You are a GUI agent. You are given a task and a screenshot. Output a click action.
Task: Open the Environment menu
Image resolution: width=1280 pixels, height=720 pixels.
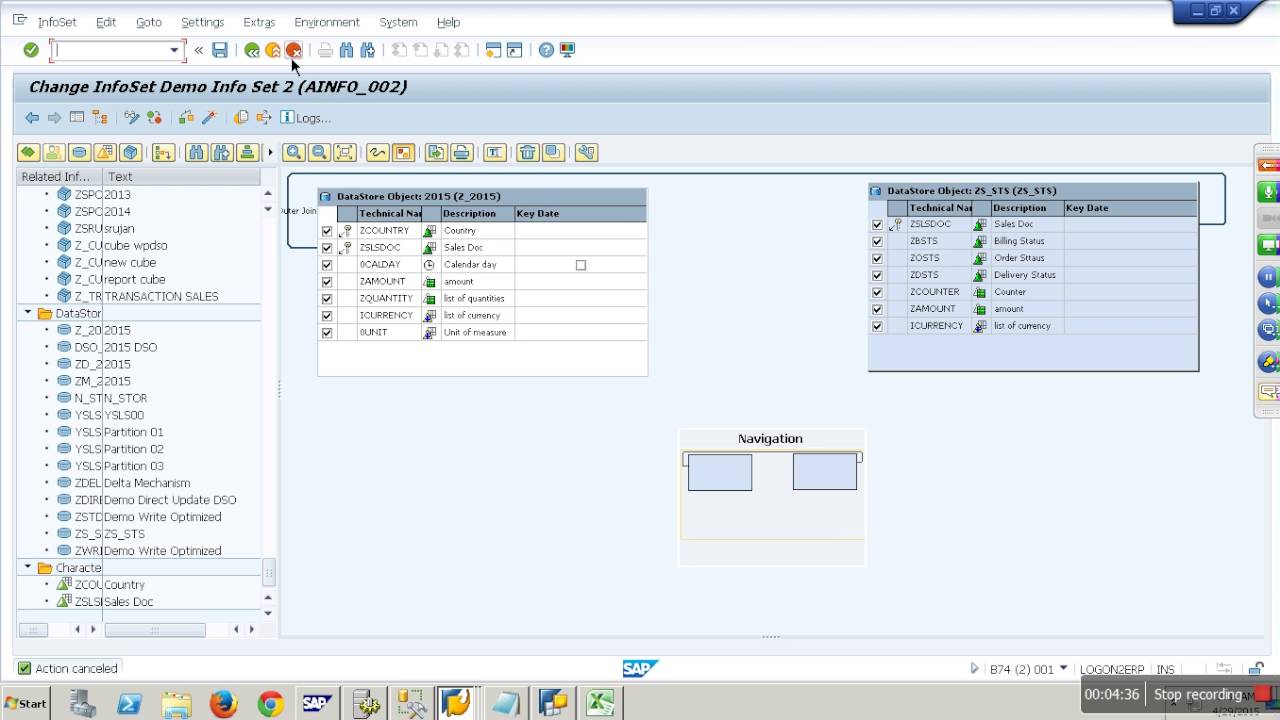point(327,22)
